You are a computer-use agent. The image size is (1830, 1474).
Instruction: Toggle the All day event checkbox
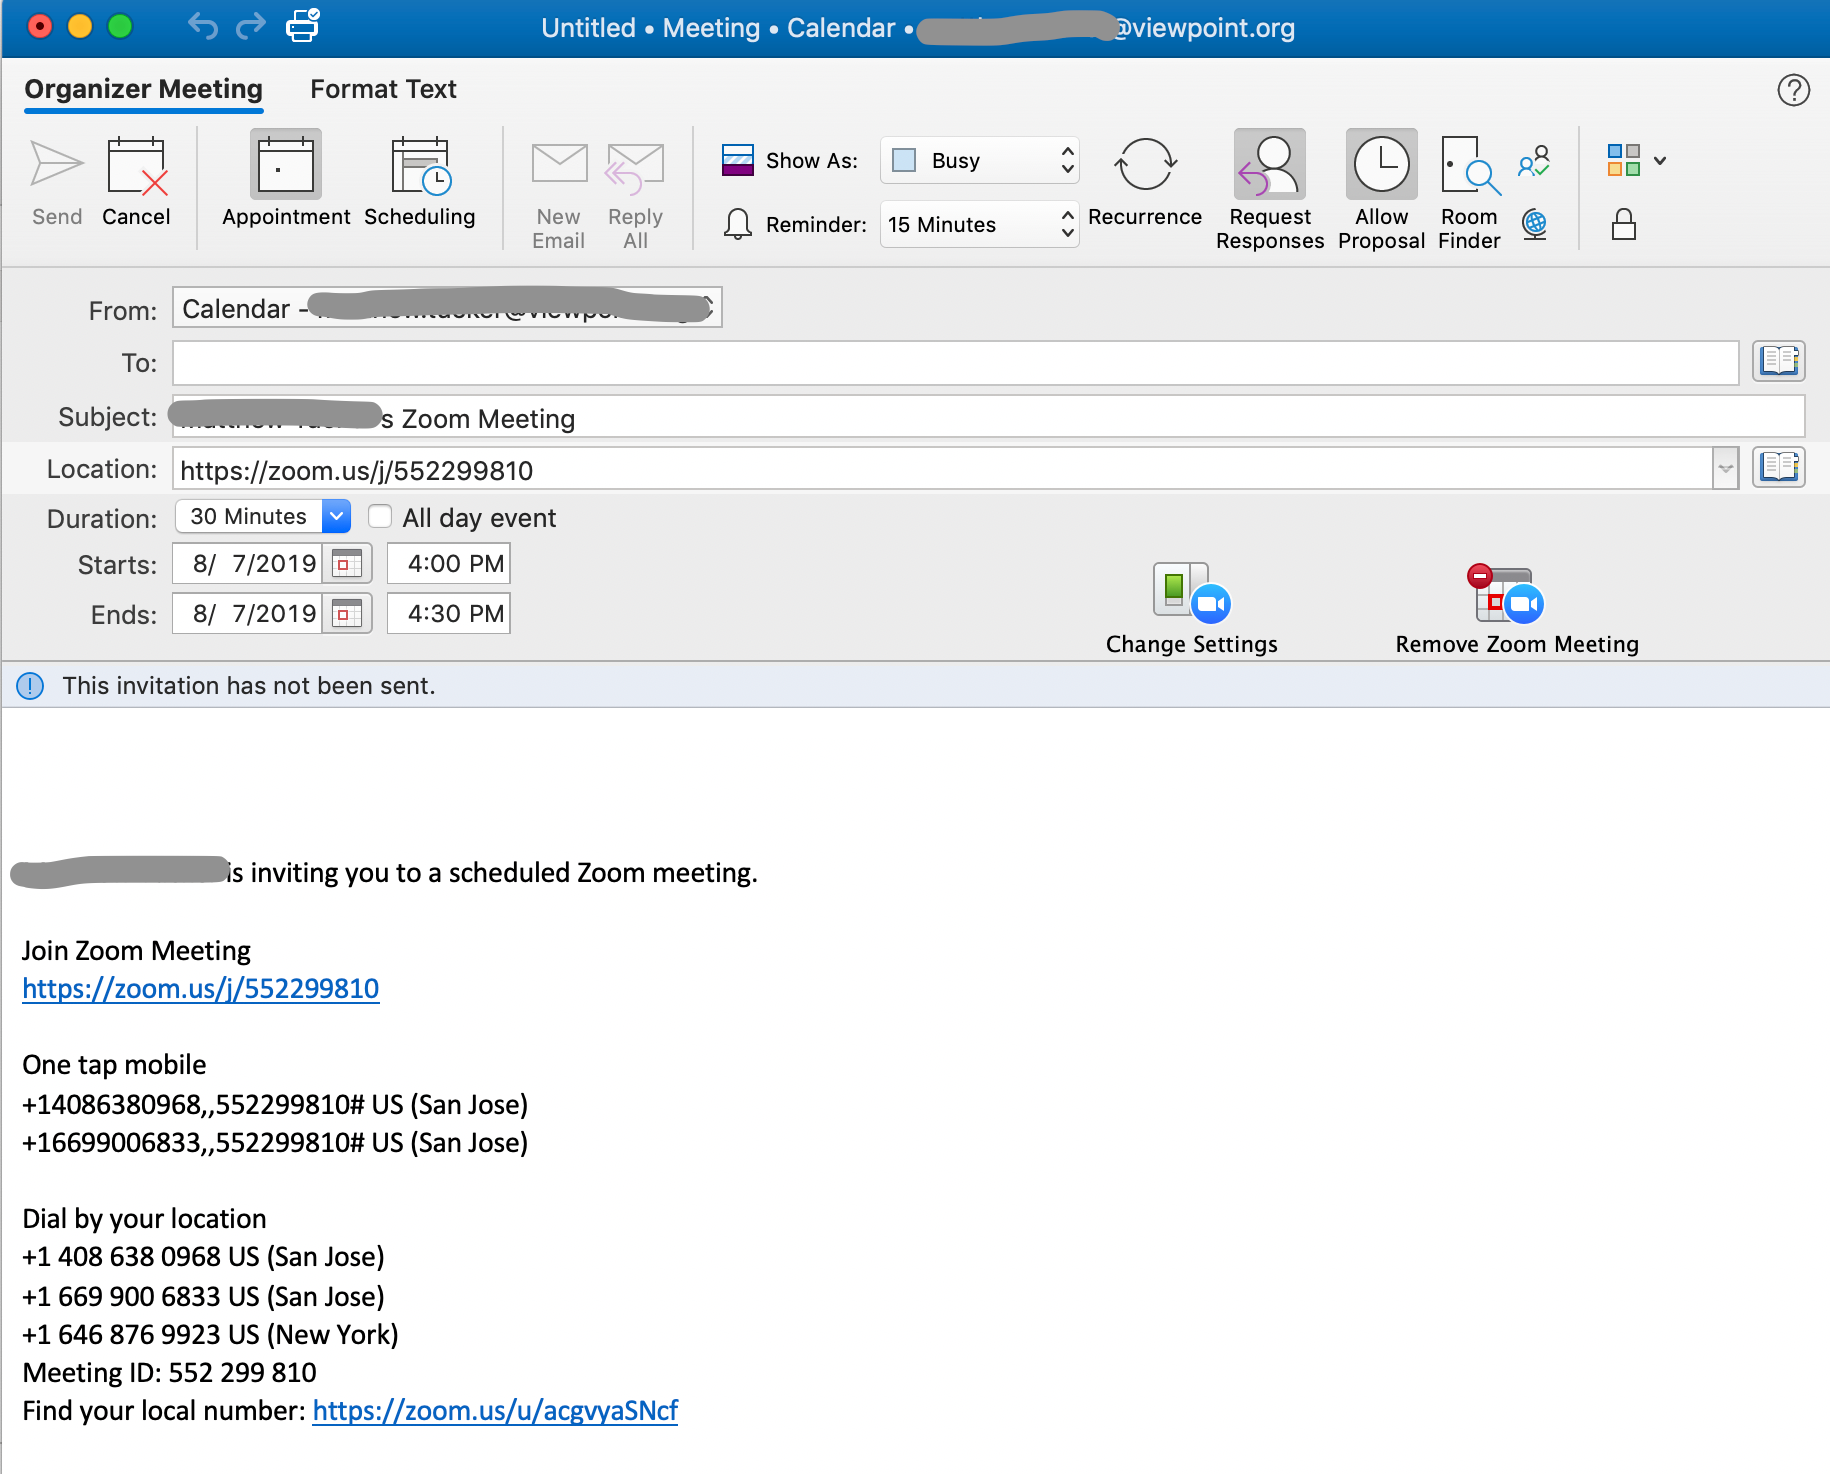point(380,517)
